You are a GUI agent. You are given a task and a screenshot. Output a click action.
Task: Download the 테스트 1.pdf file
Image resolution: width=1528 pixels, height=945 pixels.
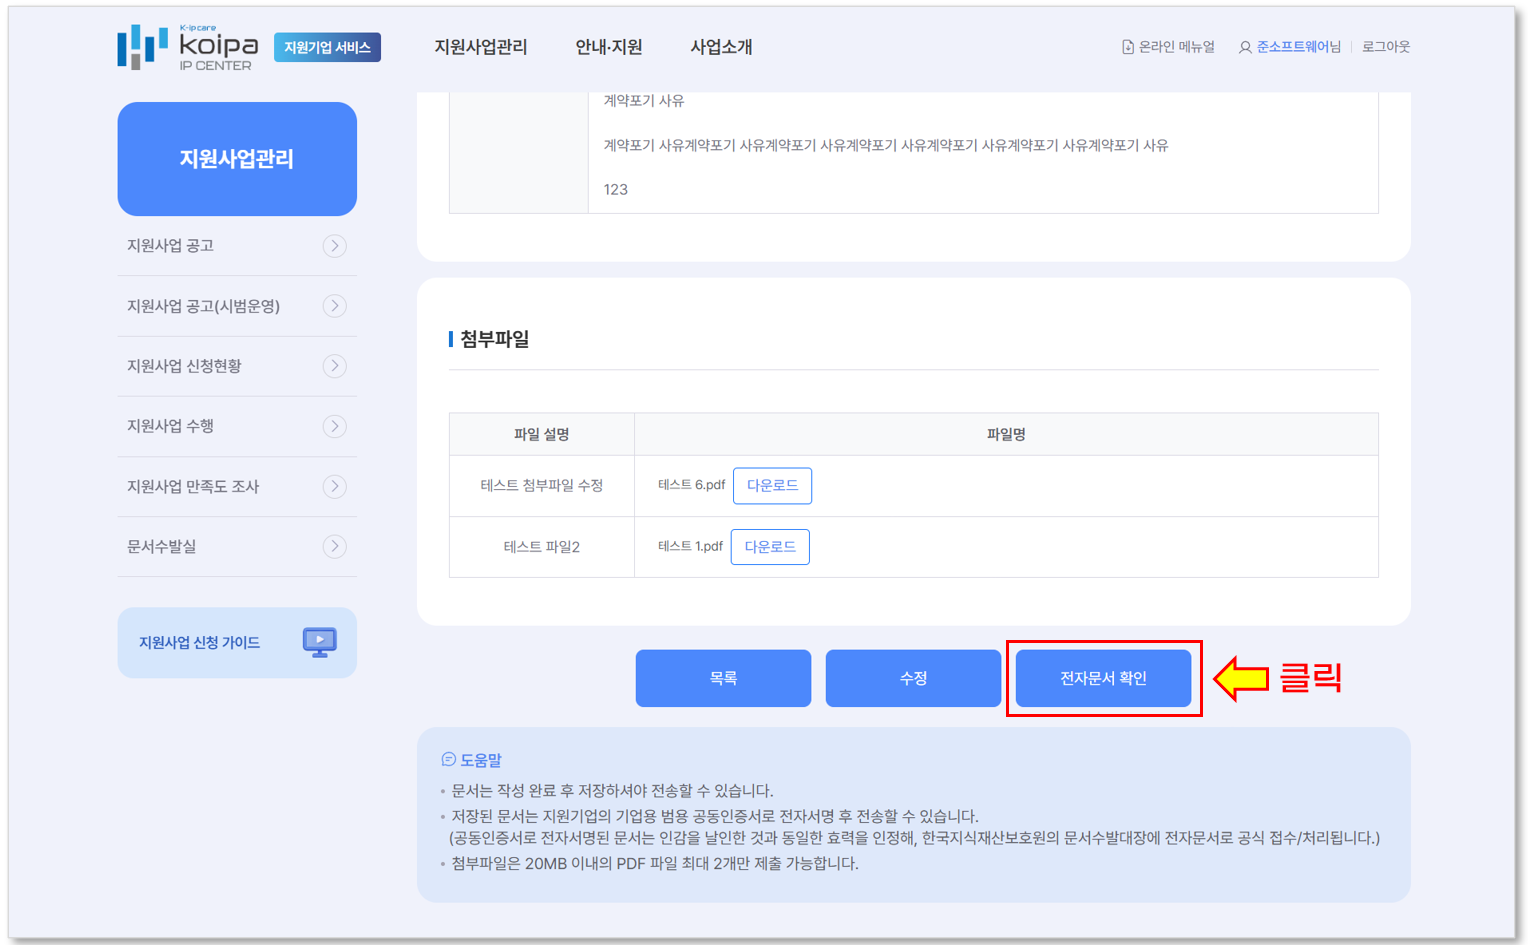tap(770, 547)
